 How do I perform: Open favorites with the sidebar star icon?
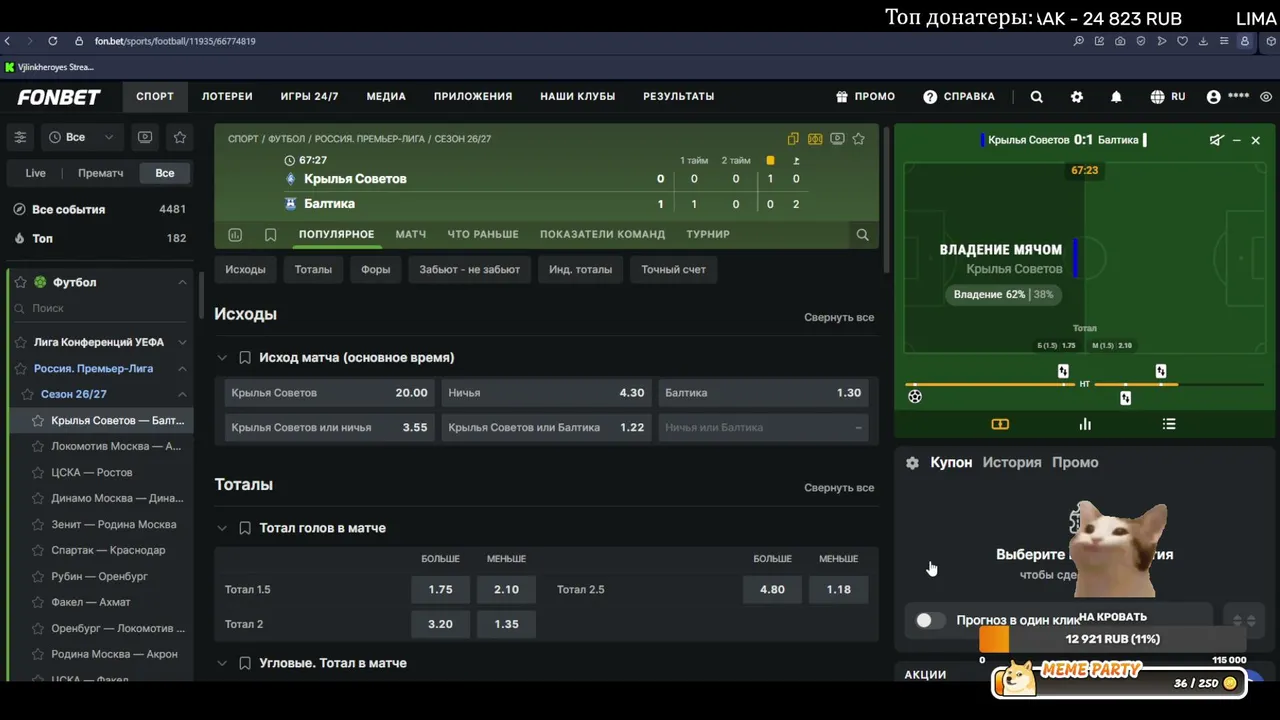tap(180, 137)
